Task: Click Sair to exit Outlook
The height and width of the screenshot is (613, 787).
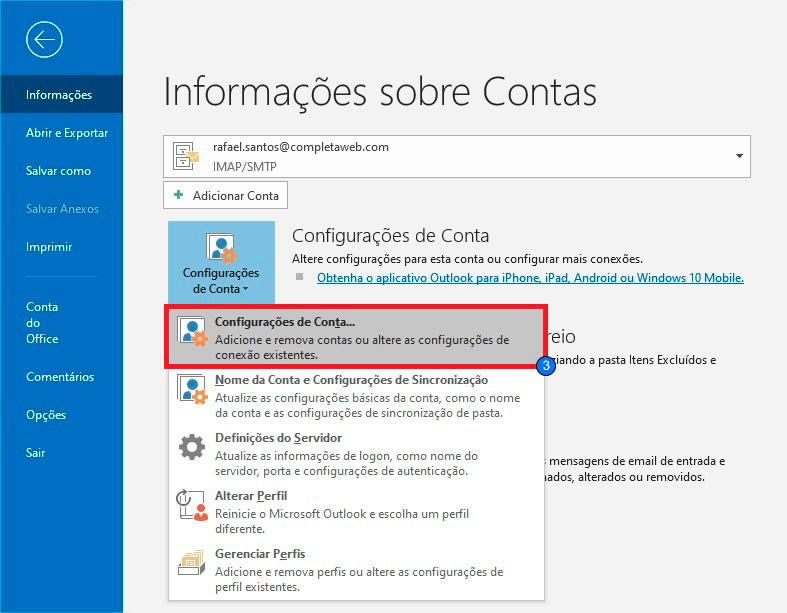Action: (x=36, y=453)
